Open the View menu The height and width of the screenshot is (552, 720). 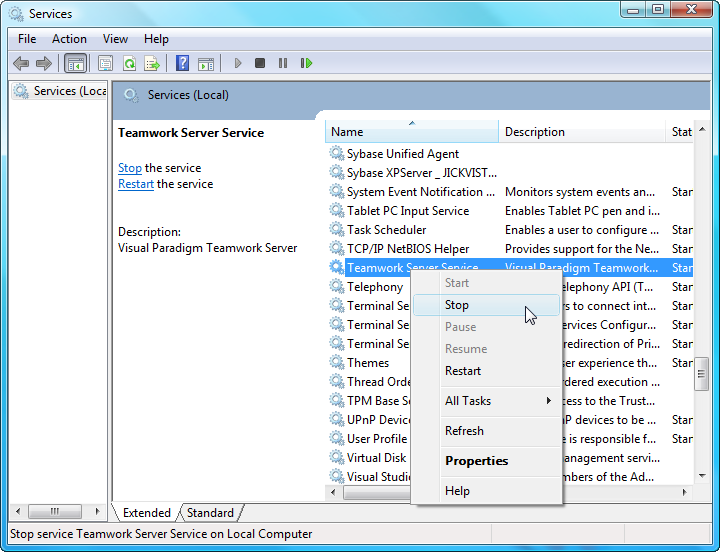[x=115, y=39]
